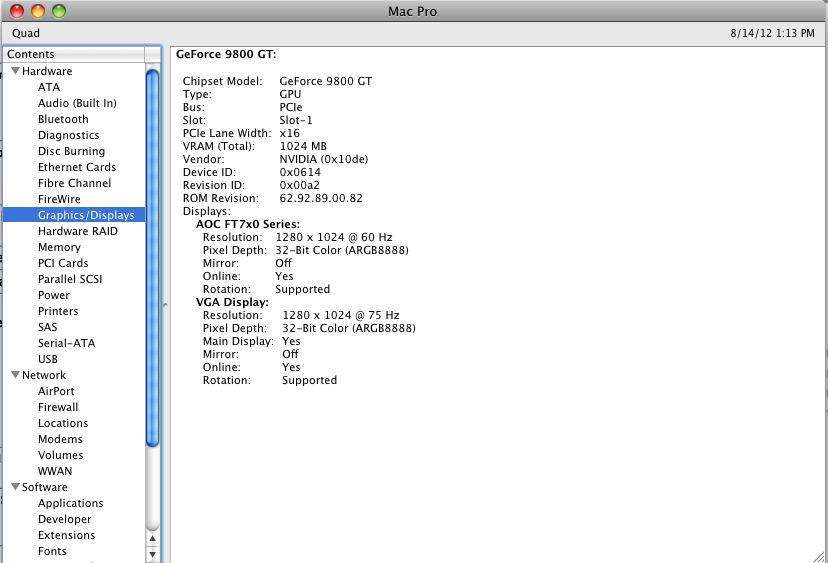Screen dimensions: 828x563
Task: Select the Developer software entry
Action: (x=64, y=519)
